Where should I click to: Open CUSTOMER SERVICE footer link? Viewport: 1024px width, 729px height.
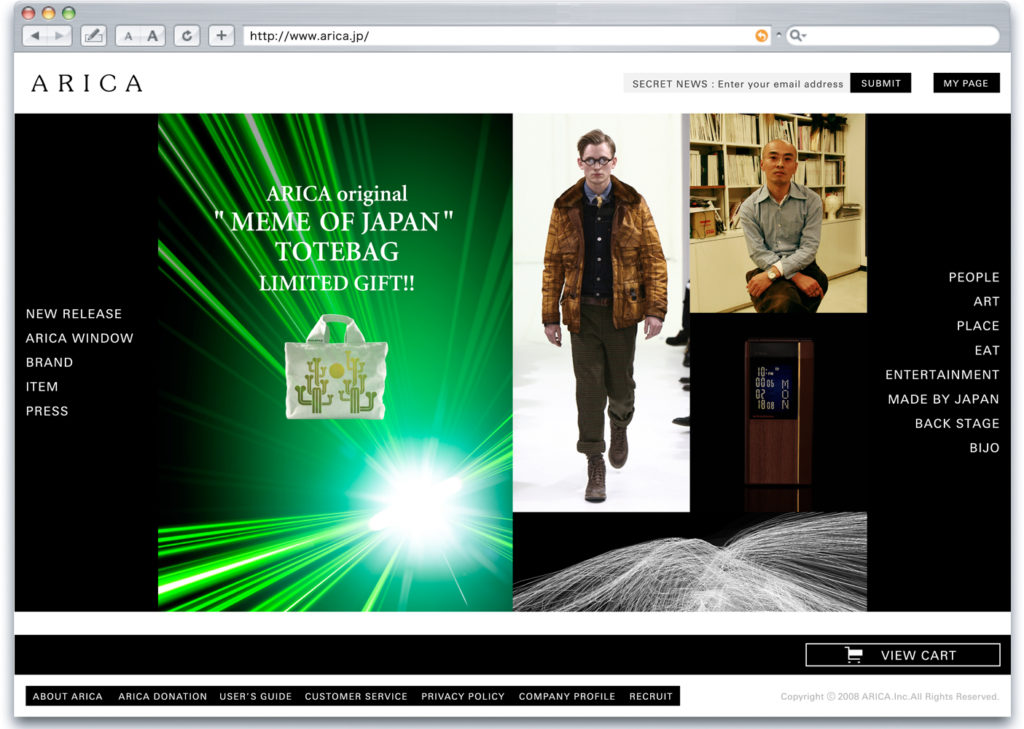pos(356,696)
